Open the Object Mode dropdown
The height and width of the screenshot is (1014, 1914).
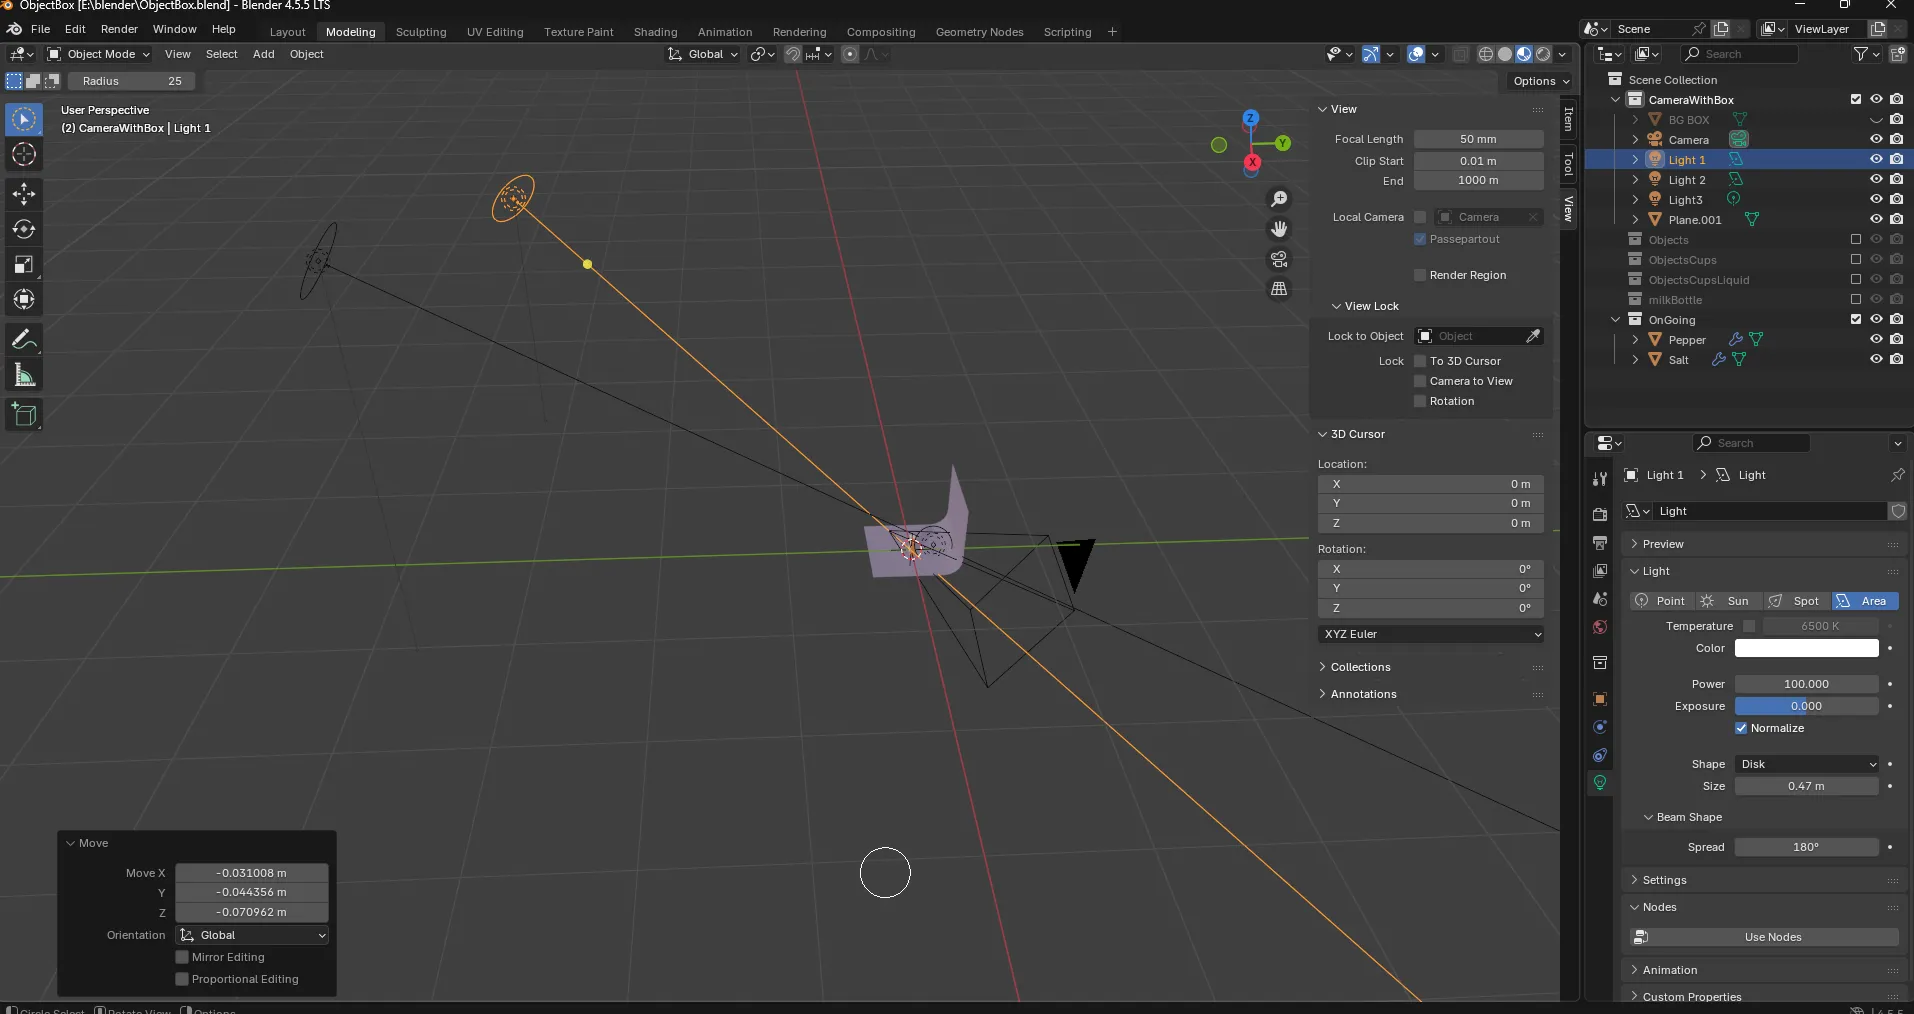[x=99, y=54]
